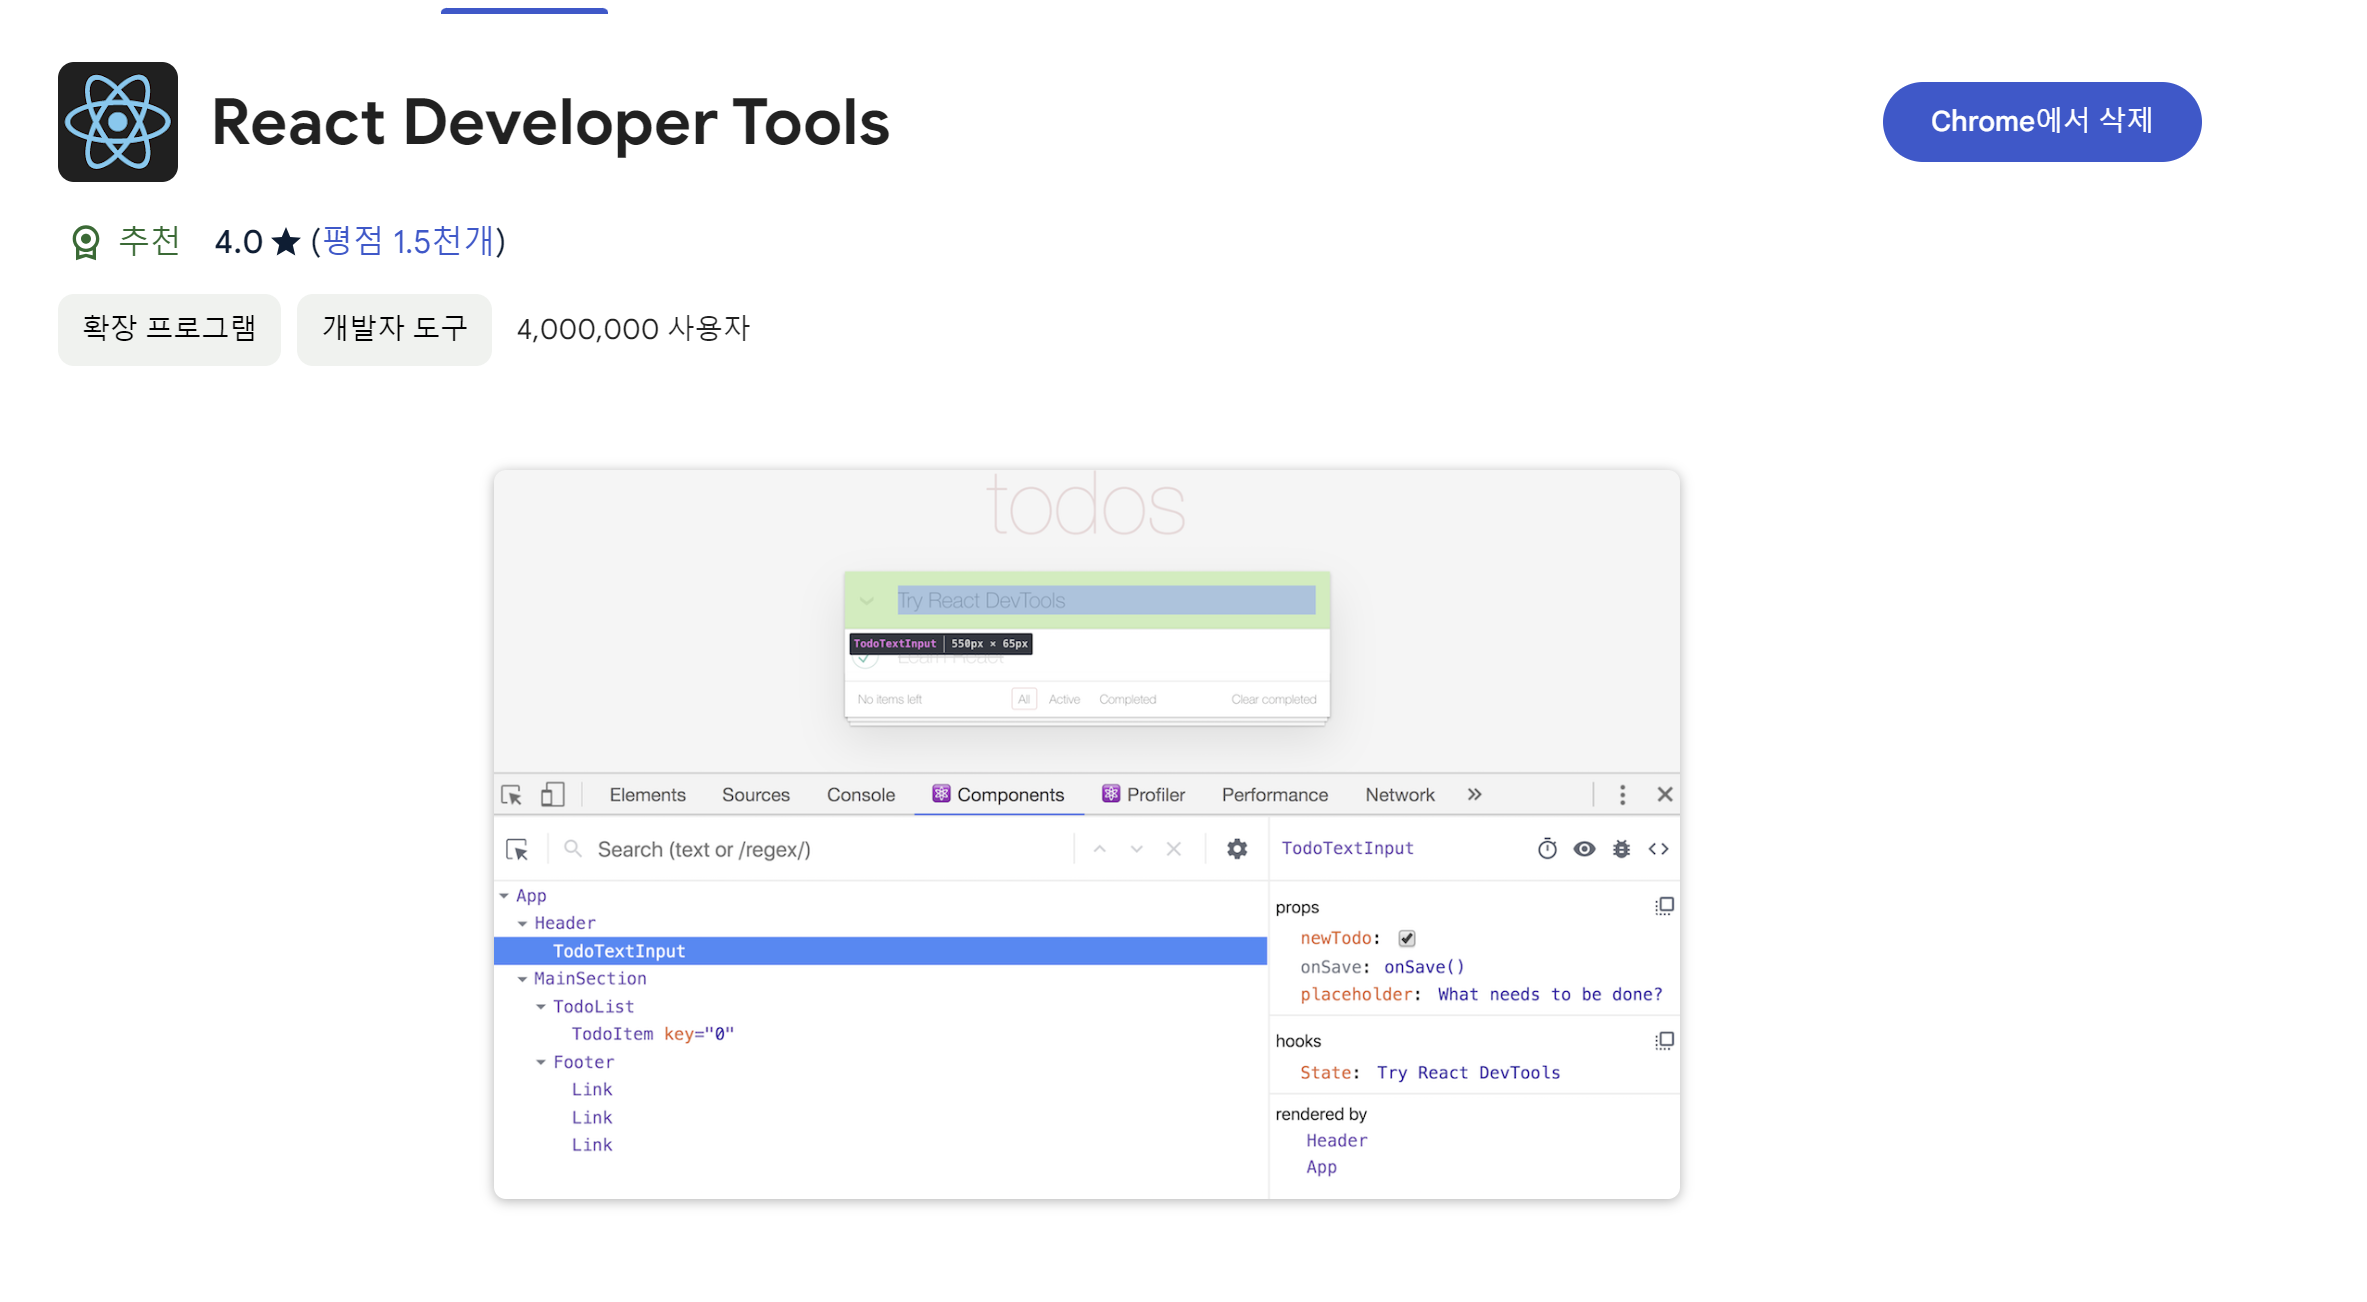2367x1302 pixels.
Task: Collapse the Footer node arrow
Action: tap(541, 1062)
